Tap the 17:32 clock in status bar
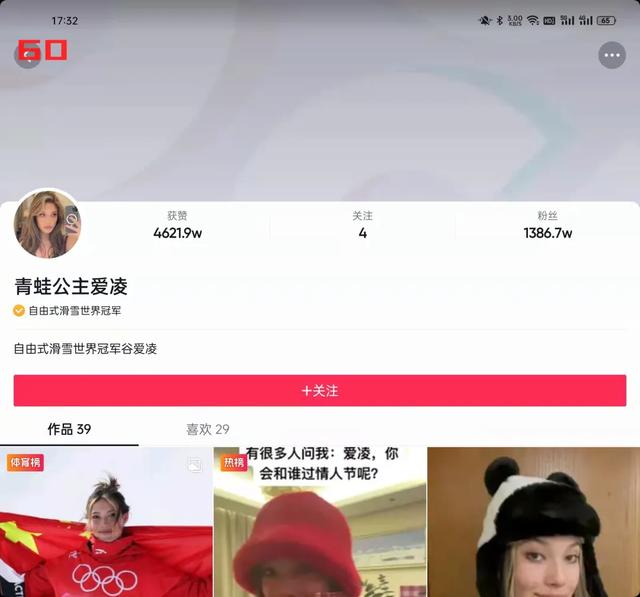Screen dimensions: 640x597 (64, 21)
